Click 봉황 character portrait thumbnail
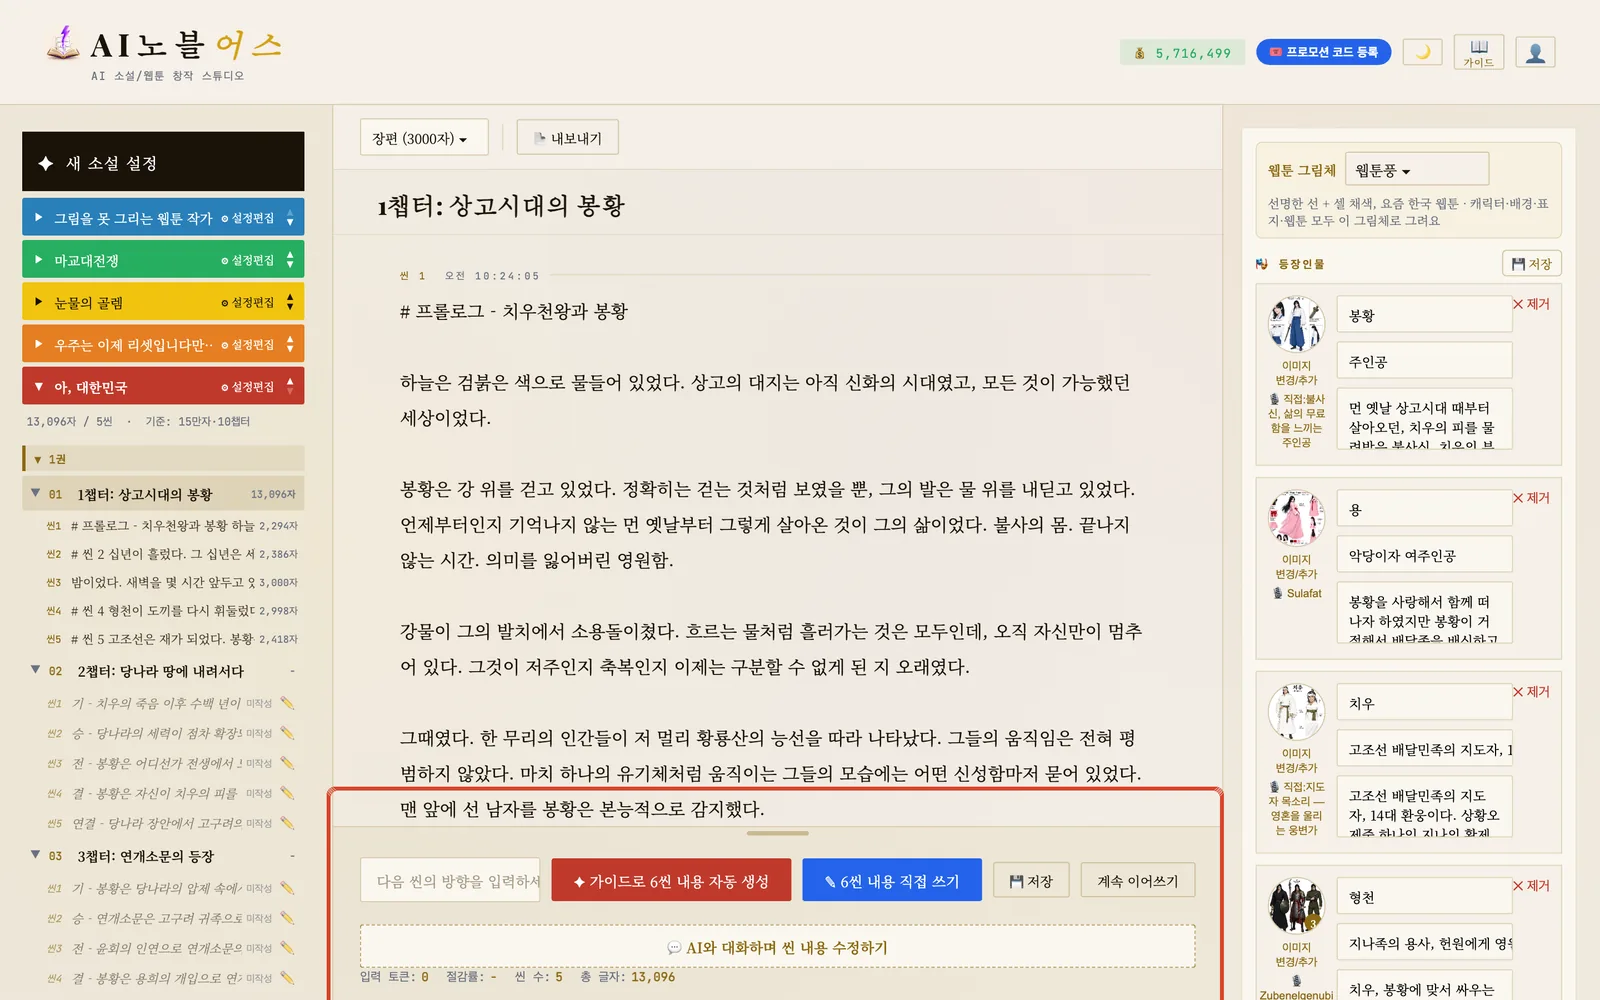This screenshot has height=1000, width=1600. point(1296,323)
